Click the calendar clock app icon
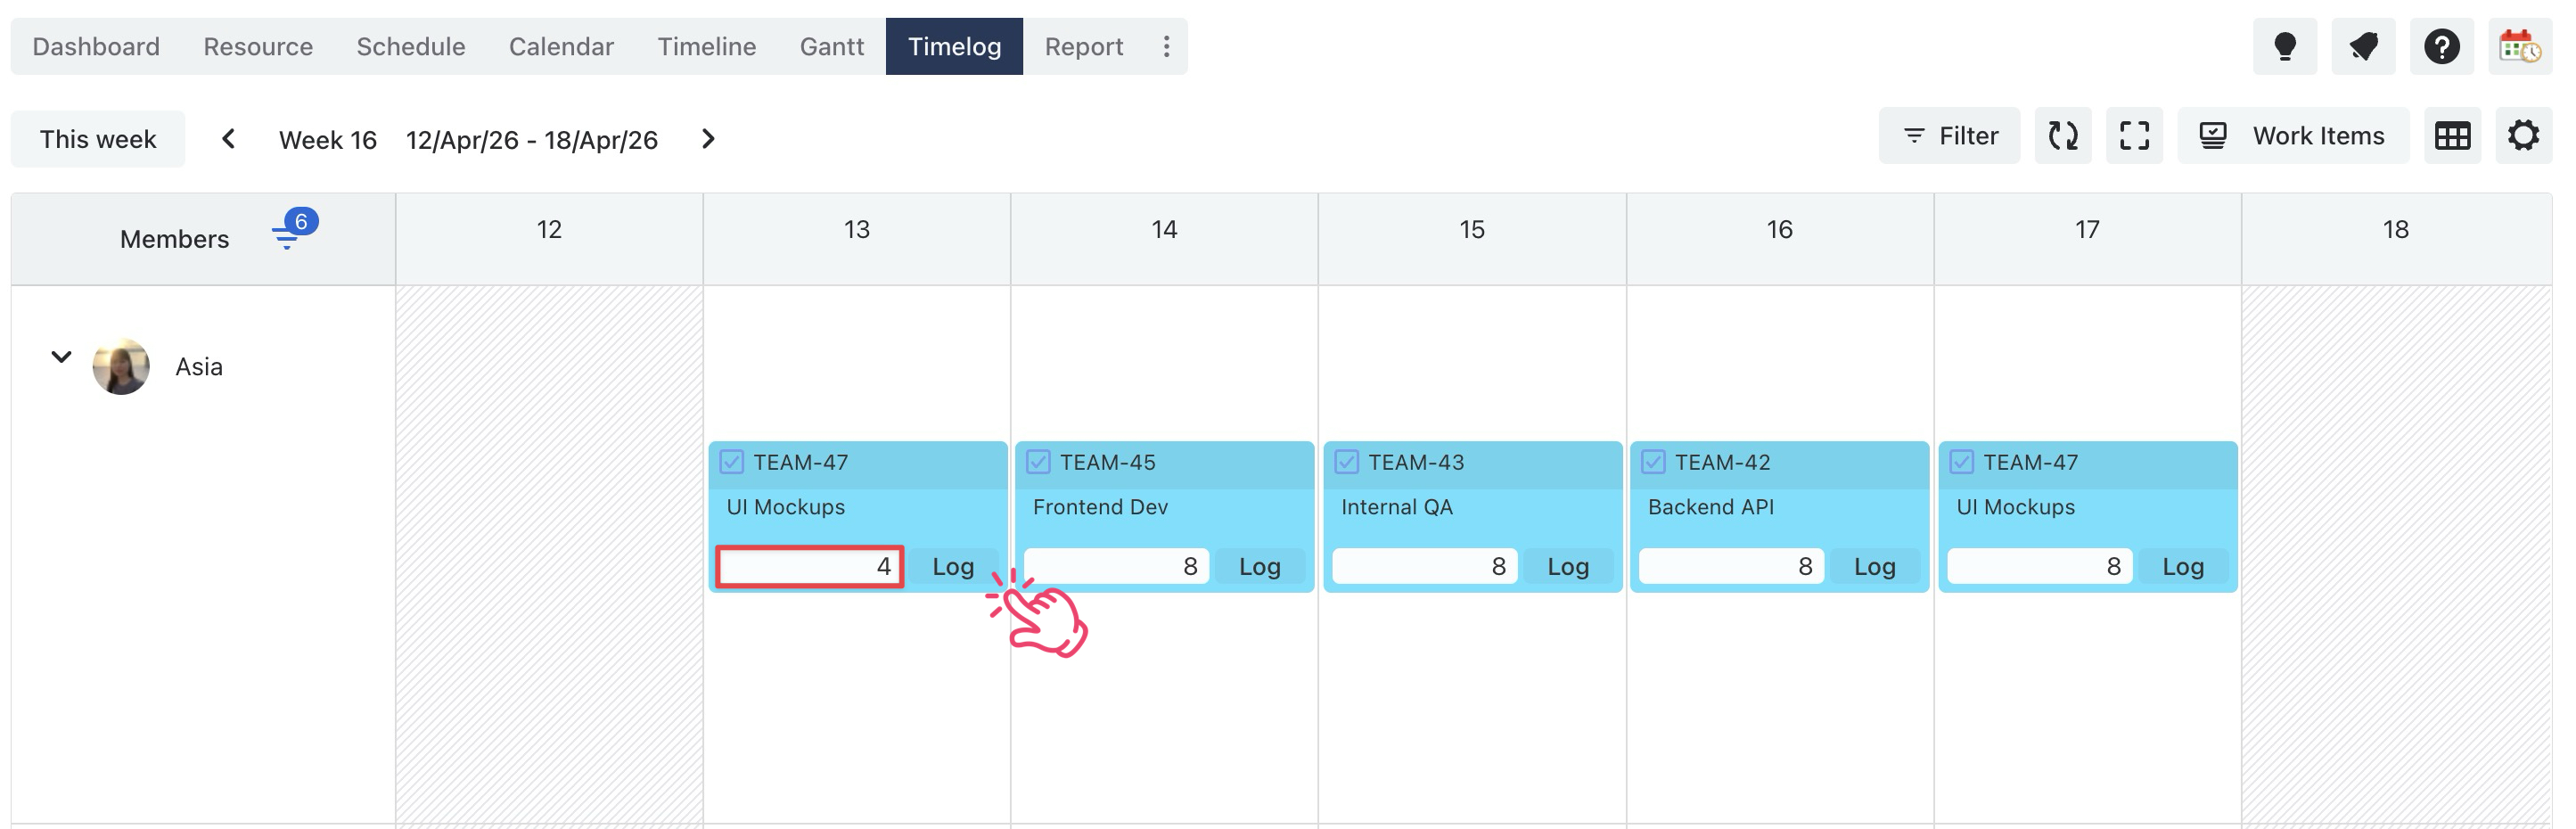The width and height of the screenshot is (2576, 829). tap(2519, 46)
